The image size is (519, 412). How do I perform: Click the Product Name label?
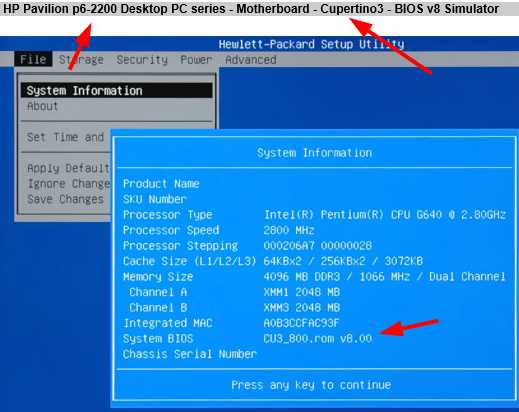(x=161, y=184)
